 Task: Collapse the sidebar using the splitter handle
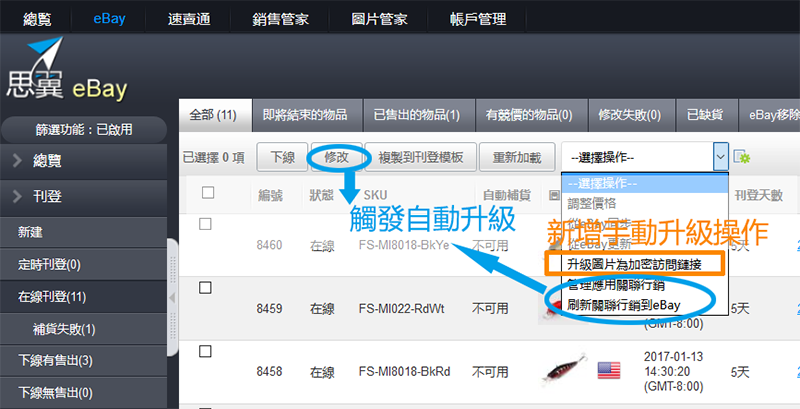(172, 298)
